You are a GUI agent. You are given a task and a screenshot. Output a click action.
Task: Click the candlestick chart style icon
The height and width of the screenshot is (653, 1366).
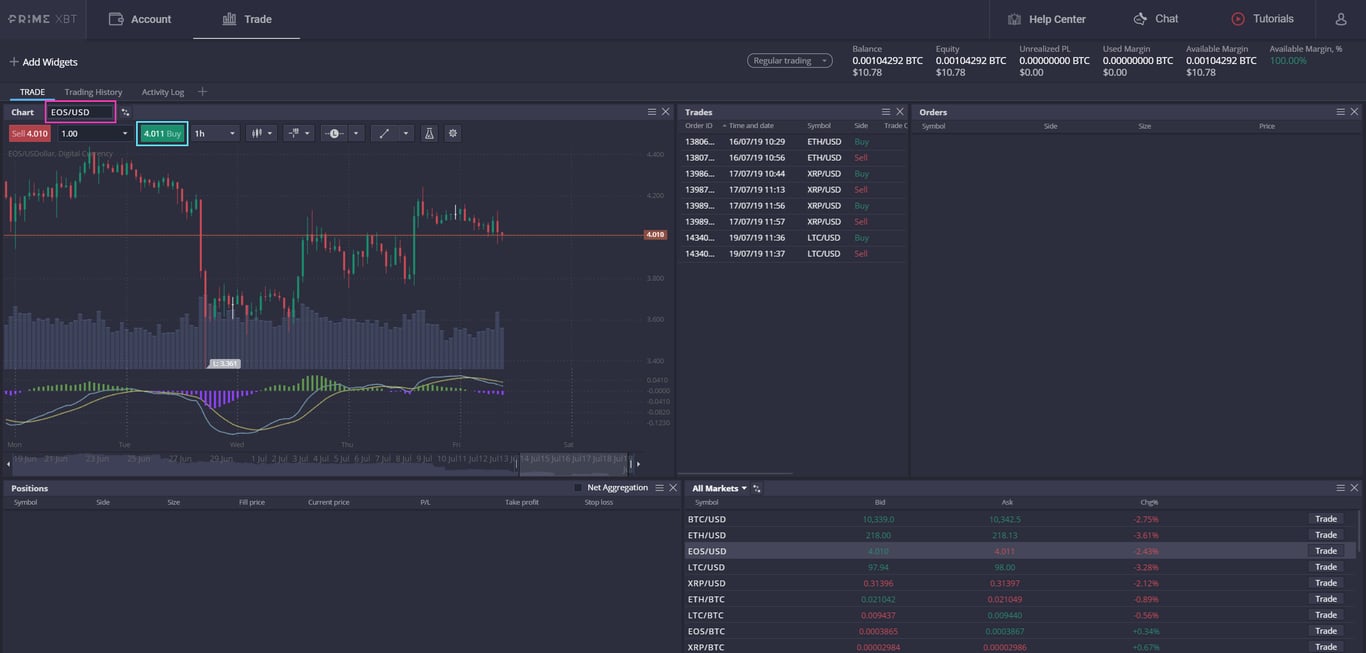[x=258, y=133]
